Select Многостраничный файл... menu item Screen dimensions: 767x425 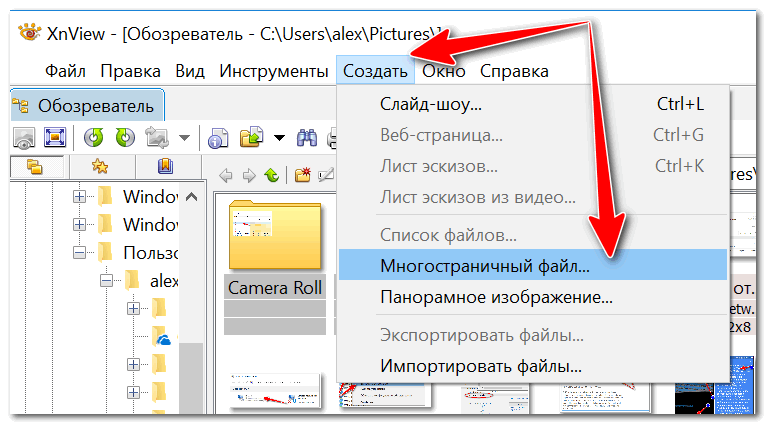[x=533, y=265]
